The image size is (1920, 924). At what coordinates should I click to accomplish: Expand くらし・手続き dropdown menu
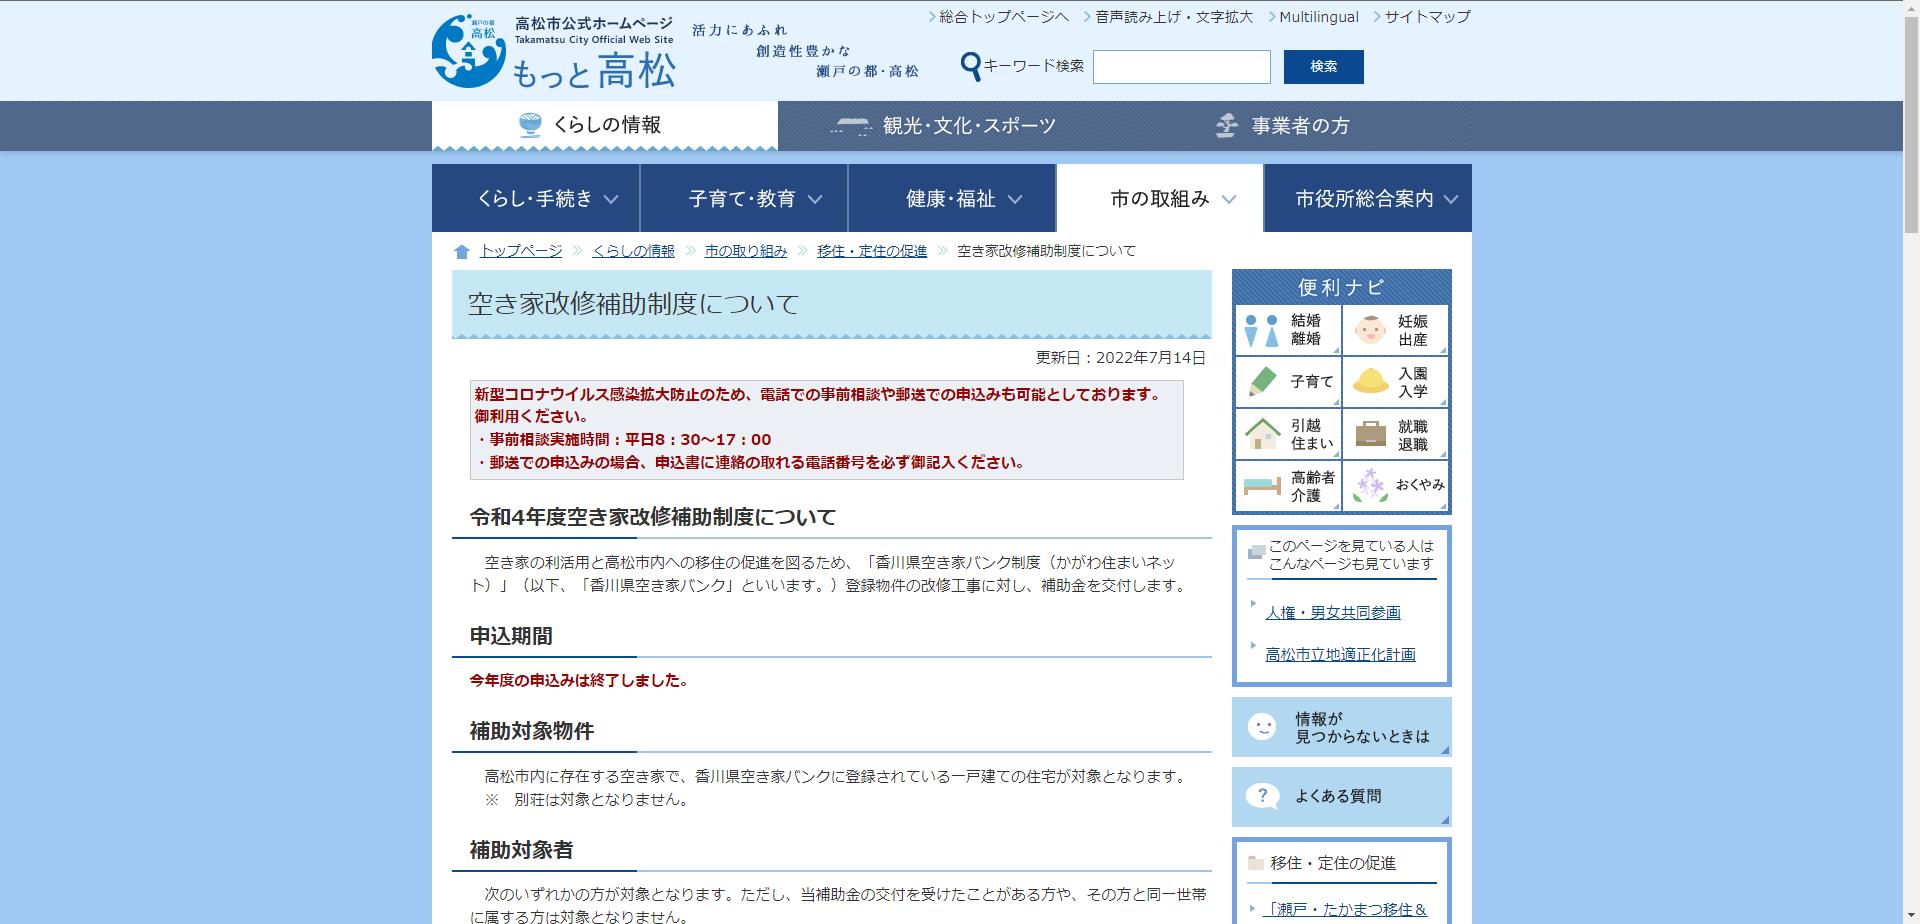(536, 198)
